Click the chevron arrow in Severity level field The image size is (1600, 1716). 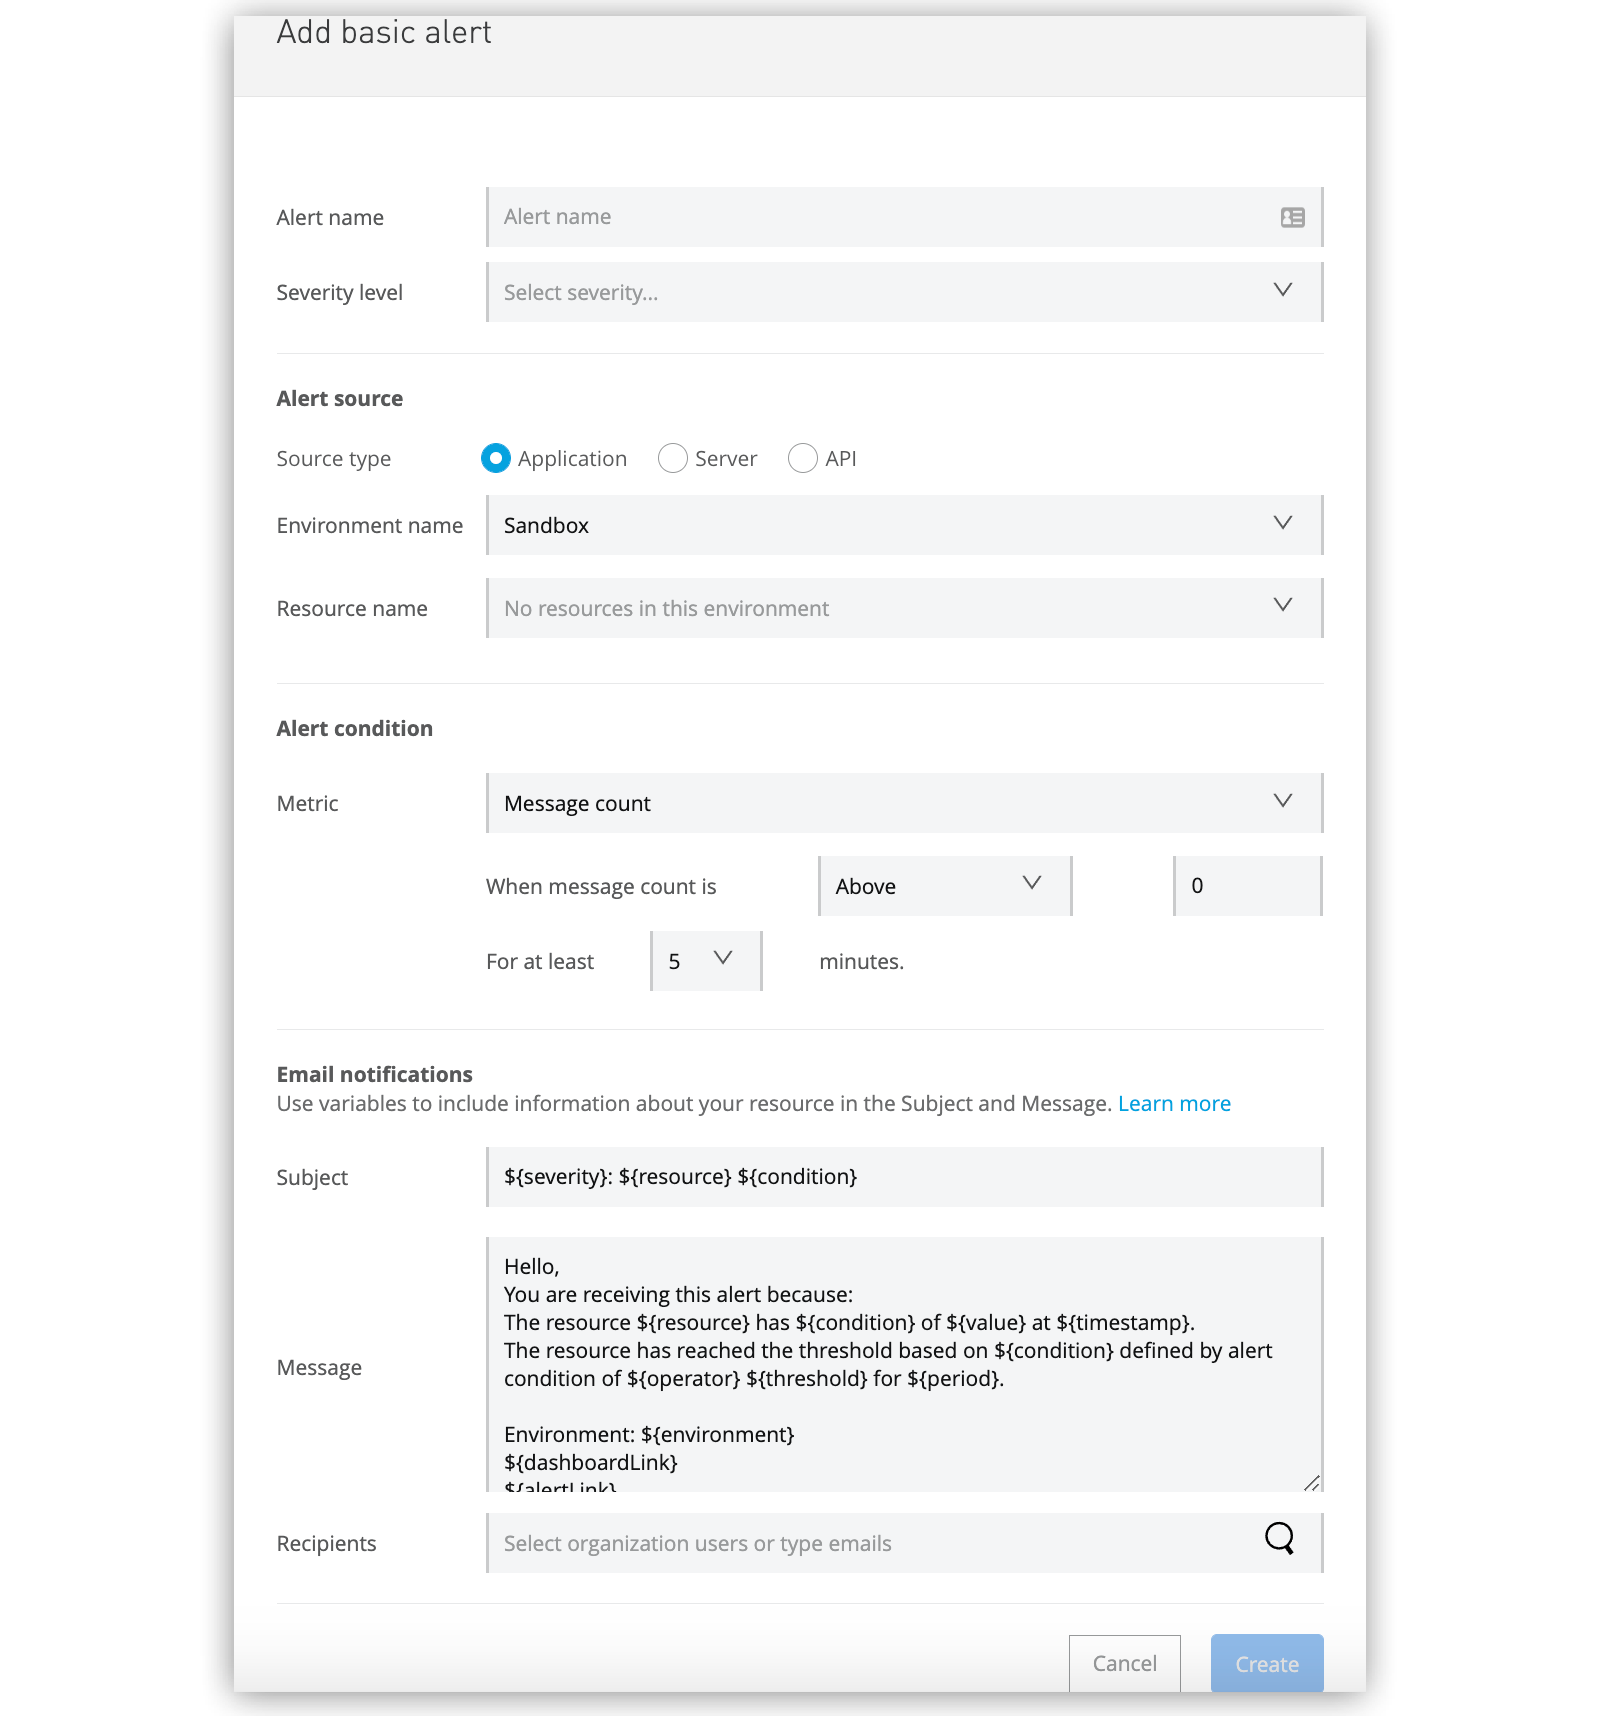[x=1282, y=290]
